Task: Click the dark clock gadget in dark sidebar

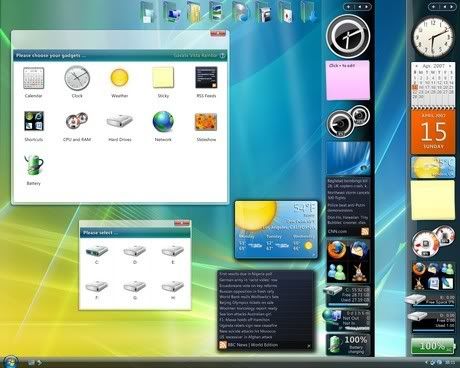Action: tap(348, 37)
